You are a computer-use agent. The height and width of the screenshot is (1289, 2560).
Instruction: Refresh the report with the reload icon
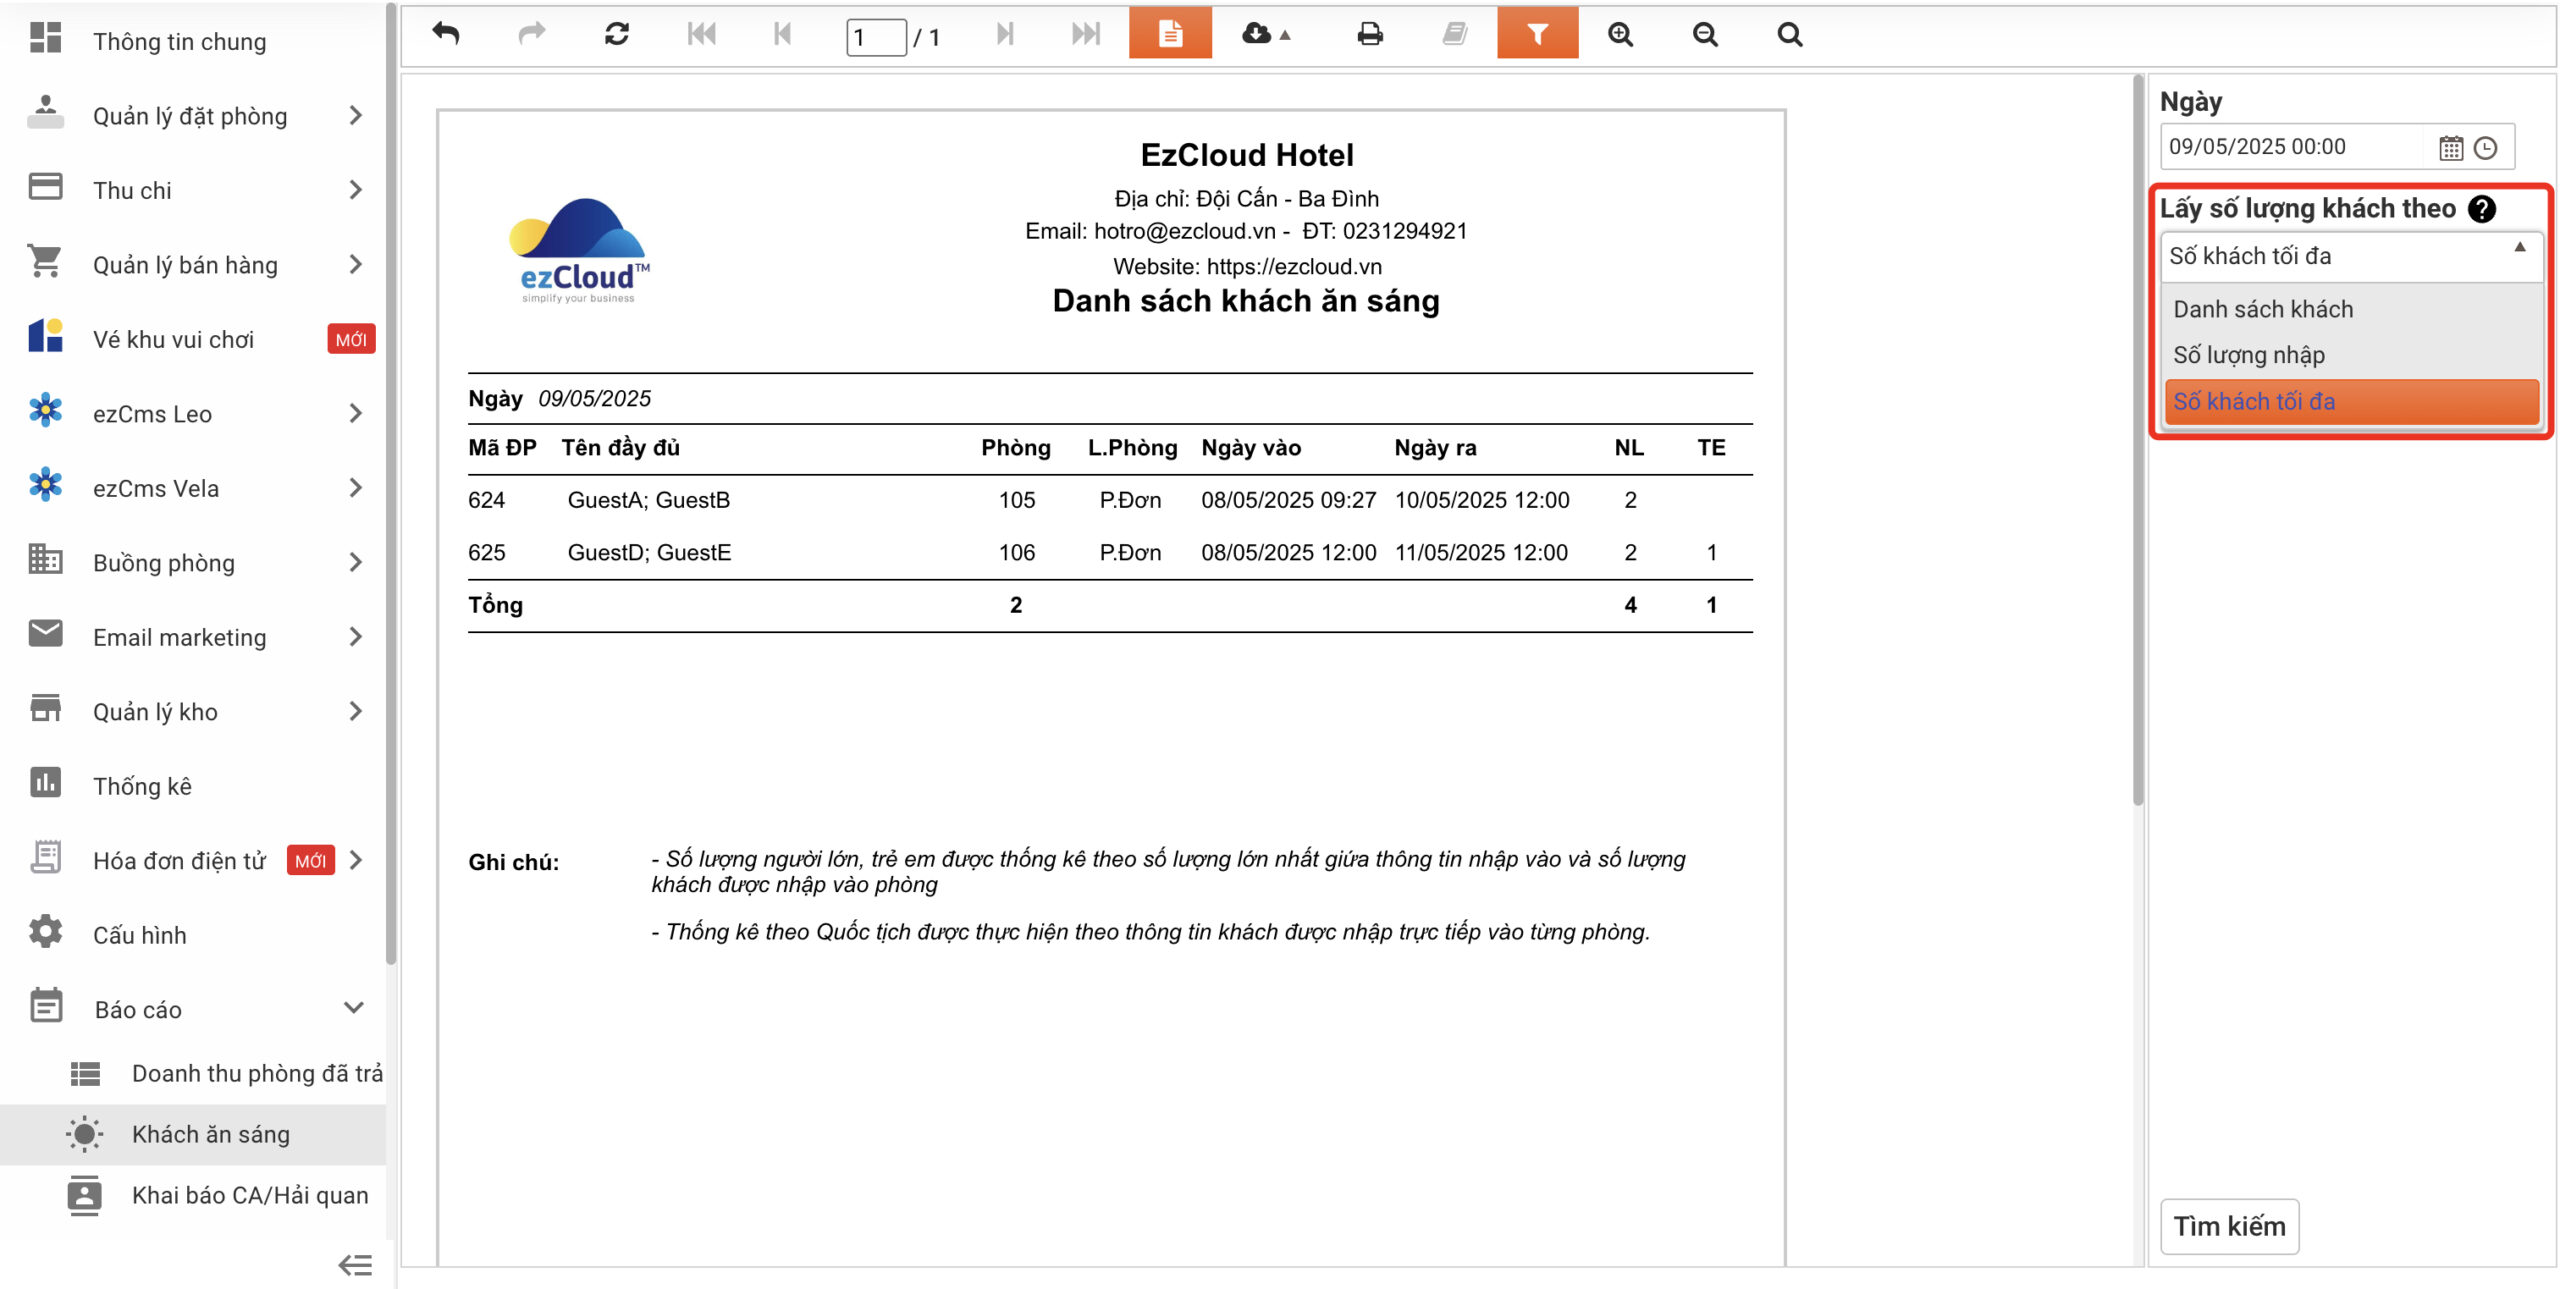tap(616, 34)
